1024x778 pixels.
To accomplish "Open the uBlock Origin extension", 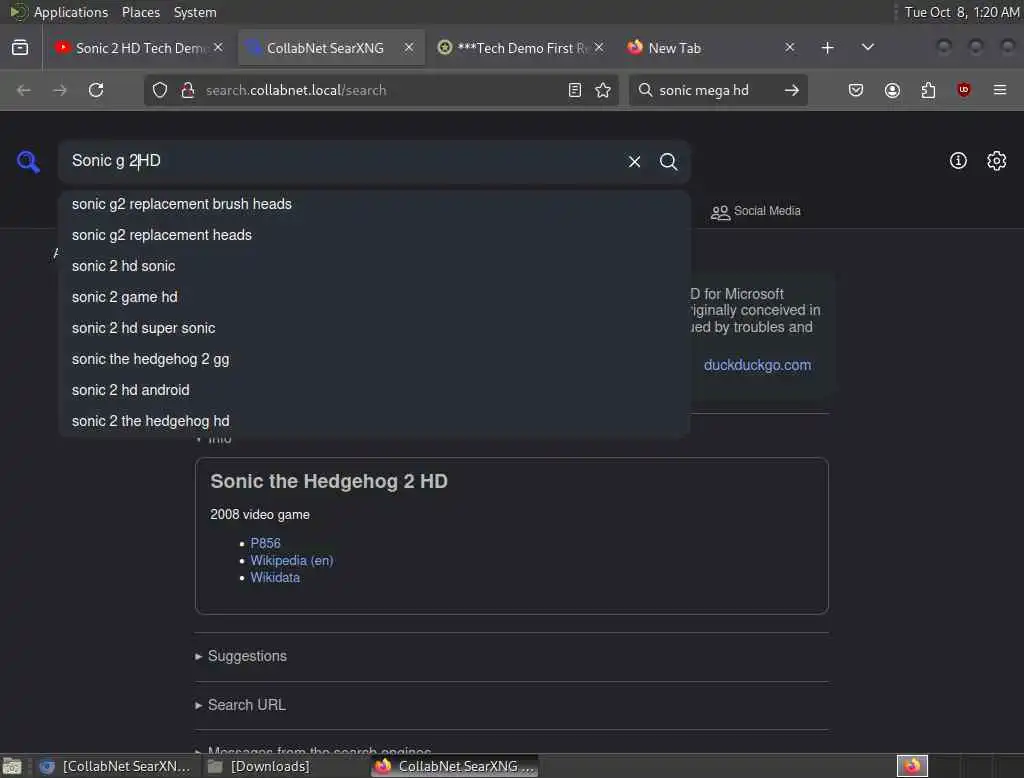I will (x=964, y=90).
